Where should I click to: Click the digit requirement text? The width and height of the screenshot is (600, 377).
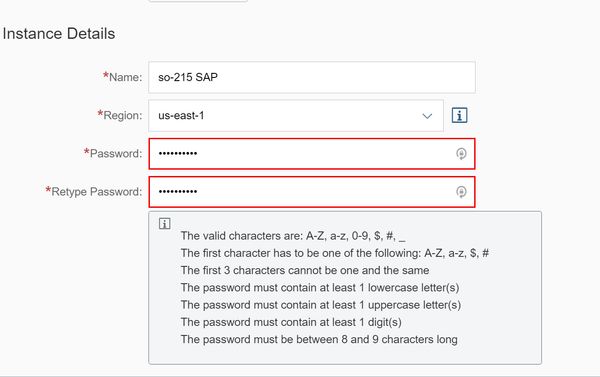tap(291, 322)
